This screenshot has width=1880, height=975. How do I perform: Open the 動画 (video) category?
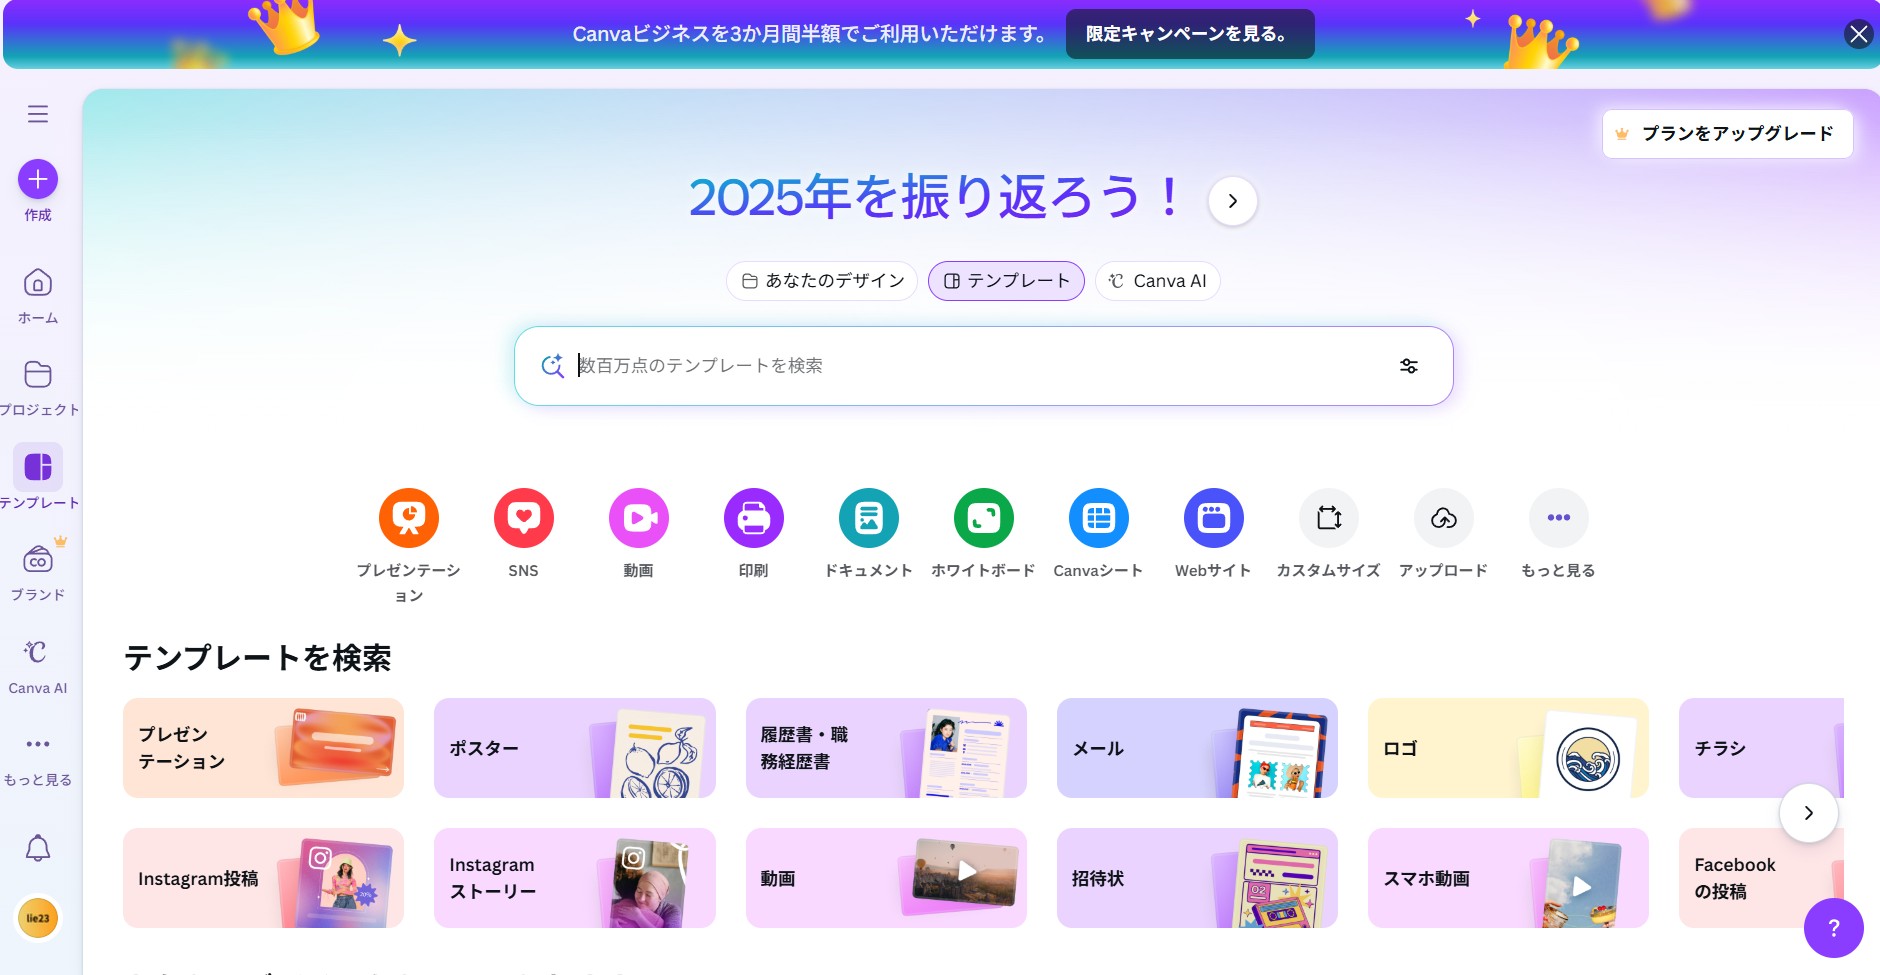[638, 518]
